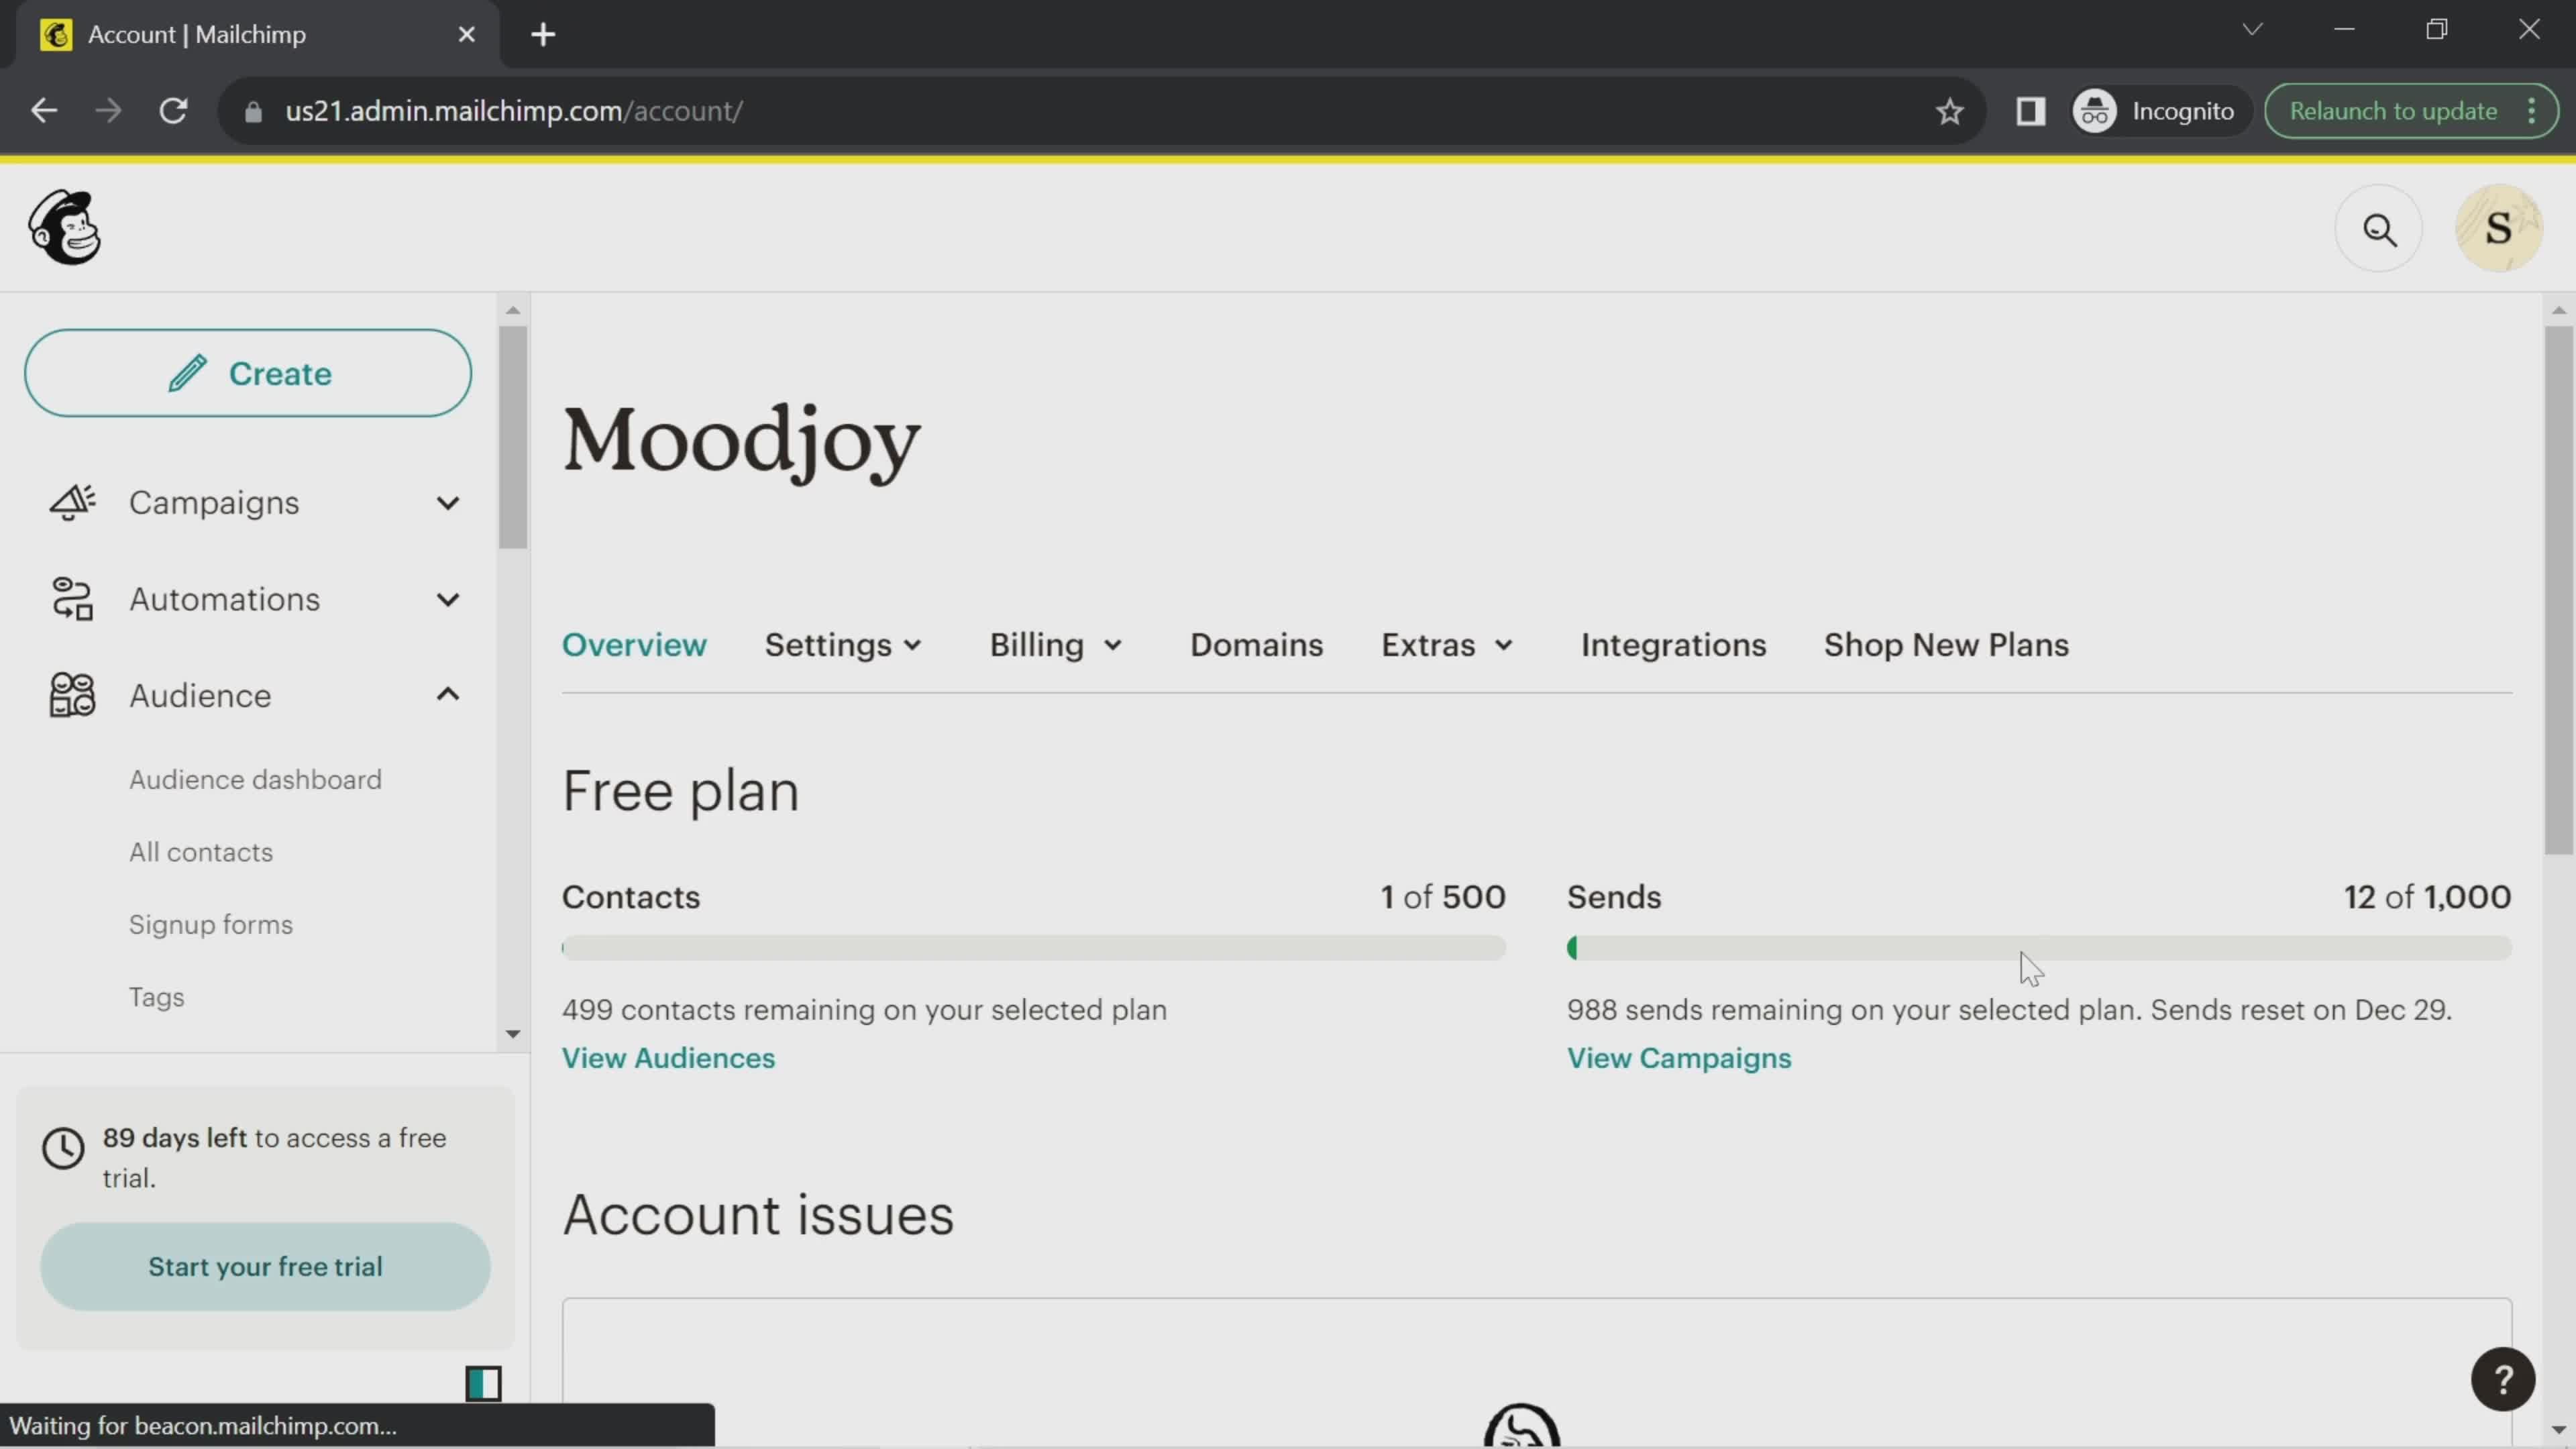The height and width of the screenshot is (1449, 2576).
Task: Expand the Settings dropdown menu
Action: click(842, 644)
